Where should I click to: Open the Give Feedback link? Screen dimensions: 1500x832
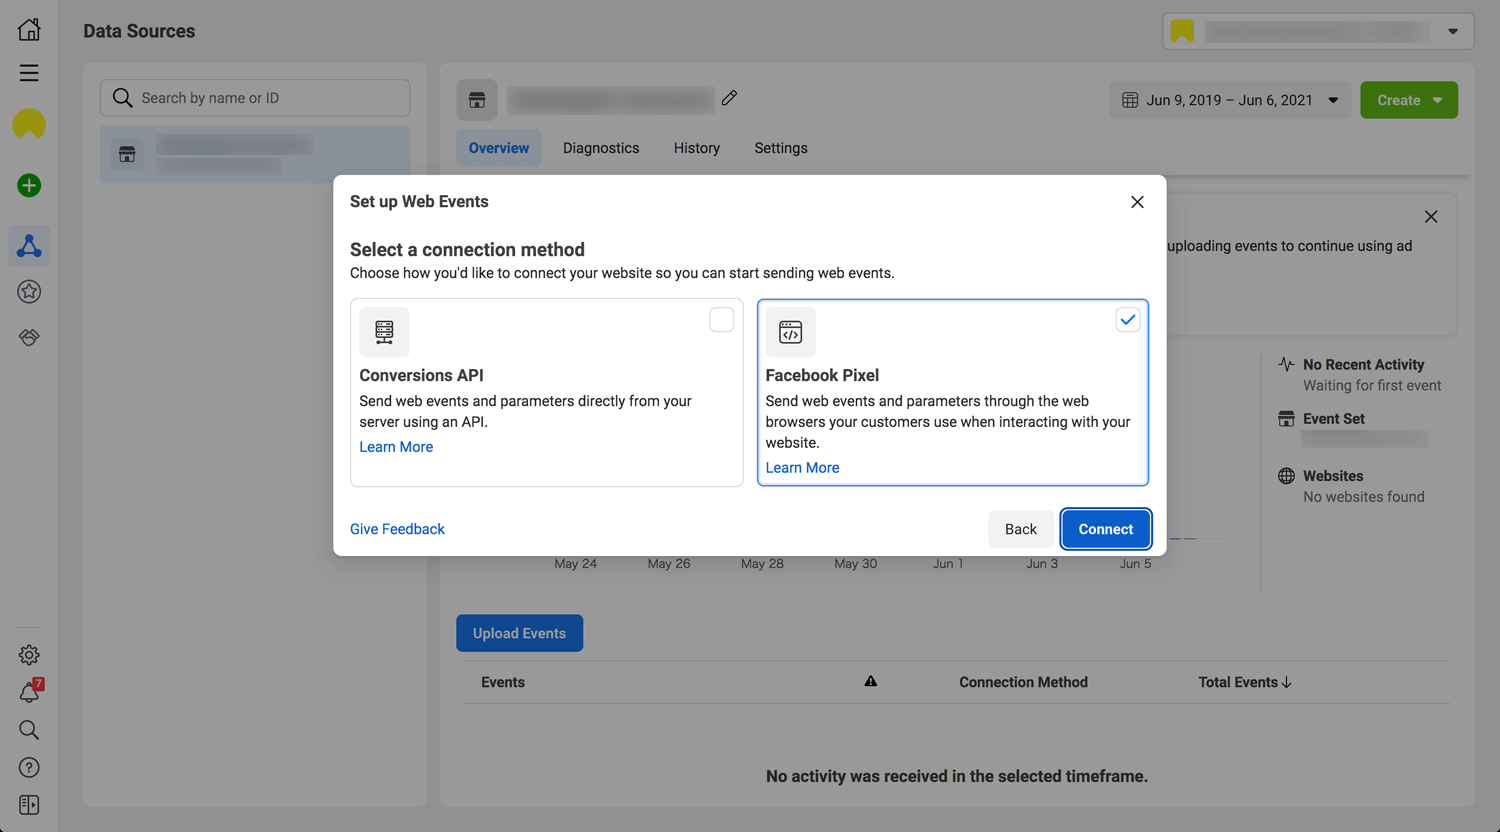point(397,529)
